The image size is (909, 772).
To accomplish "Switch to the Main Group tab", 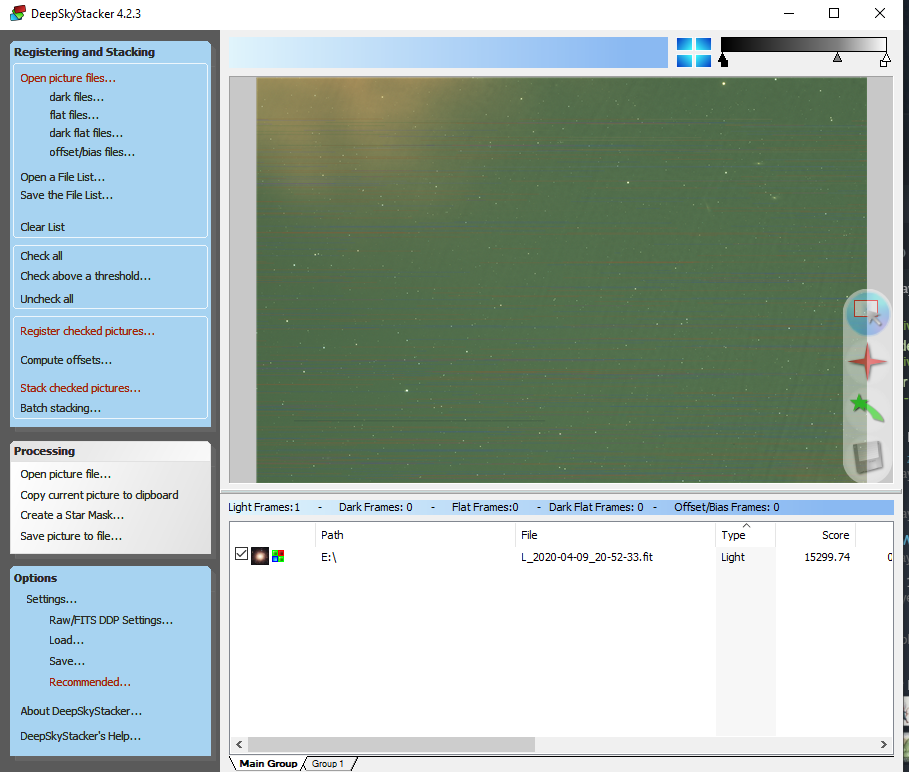I will 268,763.
